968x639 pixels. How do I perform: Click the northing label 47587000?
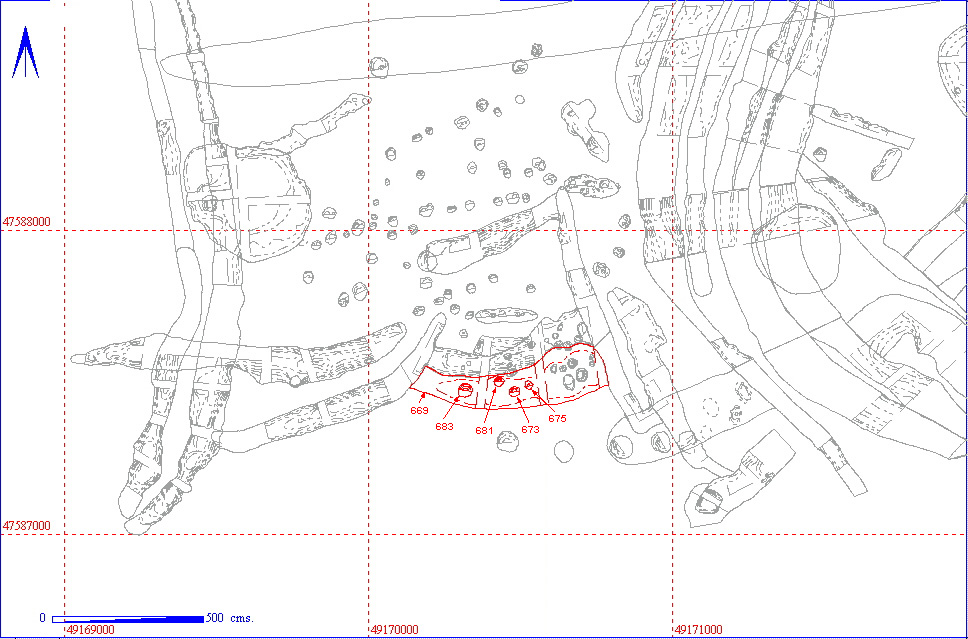pos(27,525)
